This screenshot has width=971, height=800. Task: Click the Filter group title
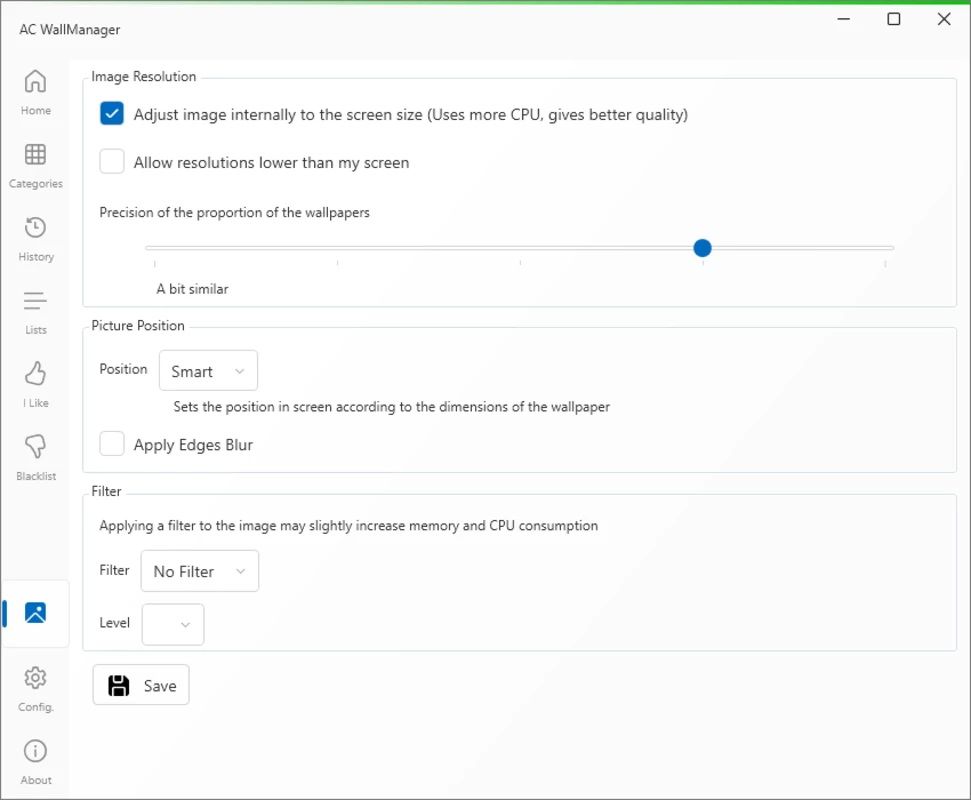pyautogui.click(x=107, y=492)
